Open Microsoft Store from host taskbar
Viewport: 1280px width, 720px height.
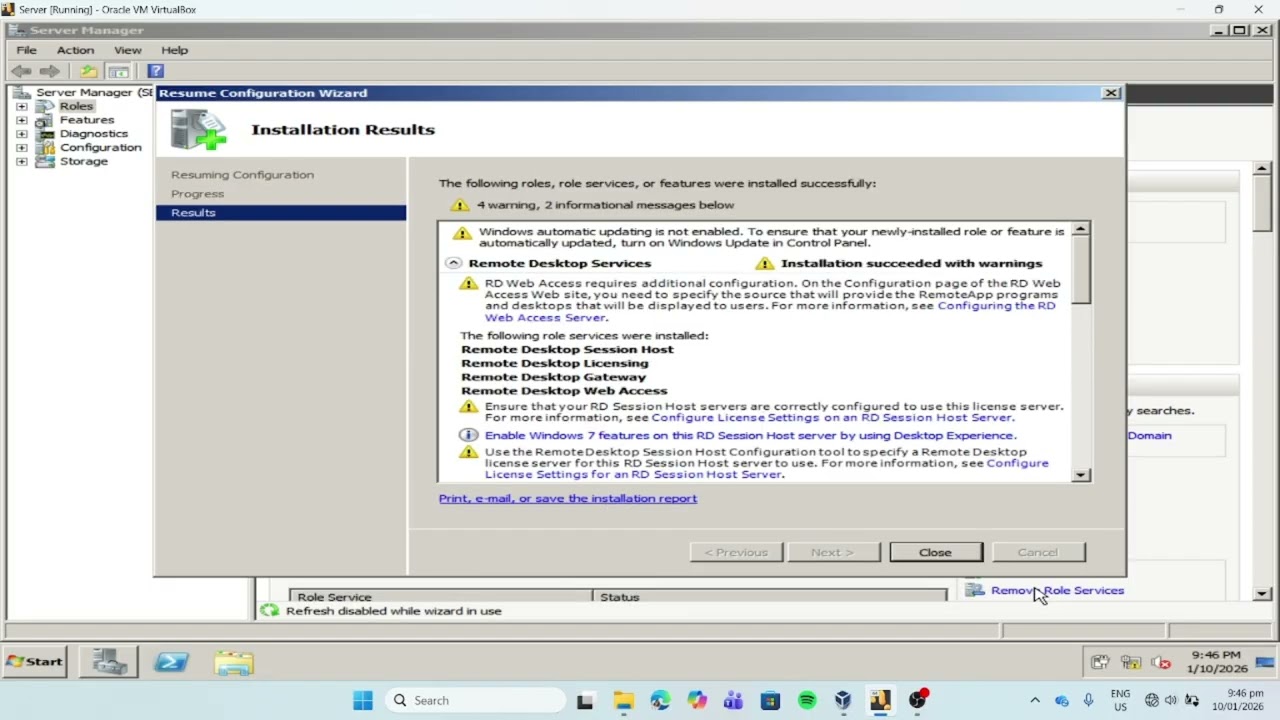tap(770, 700)
